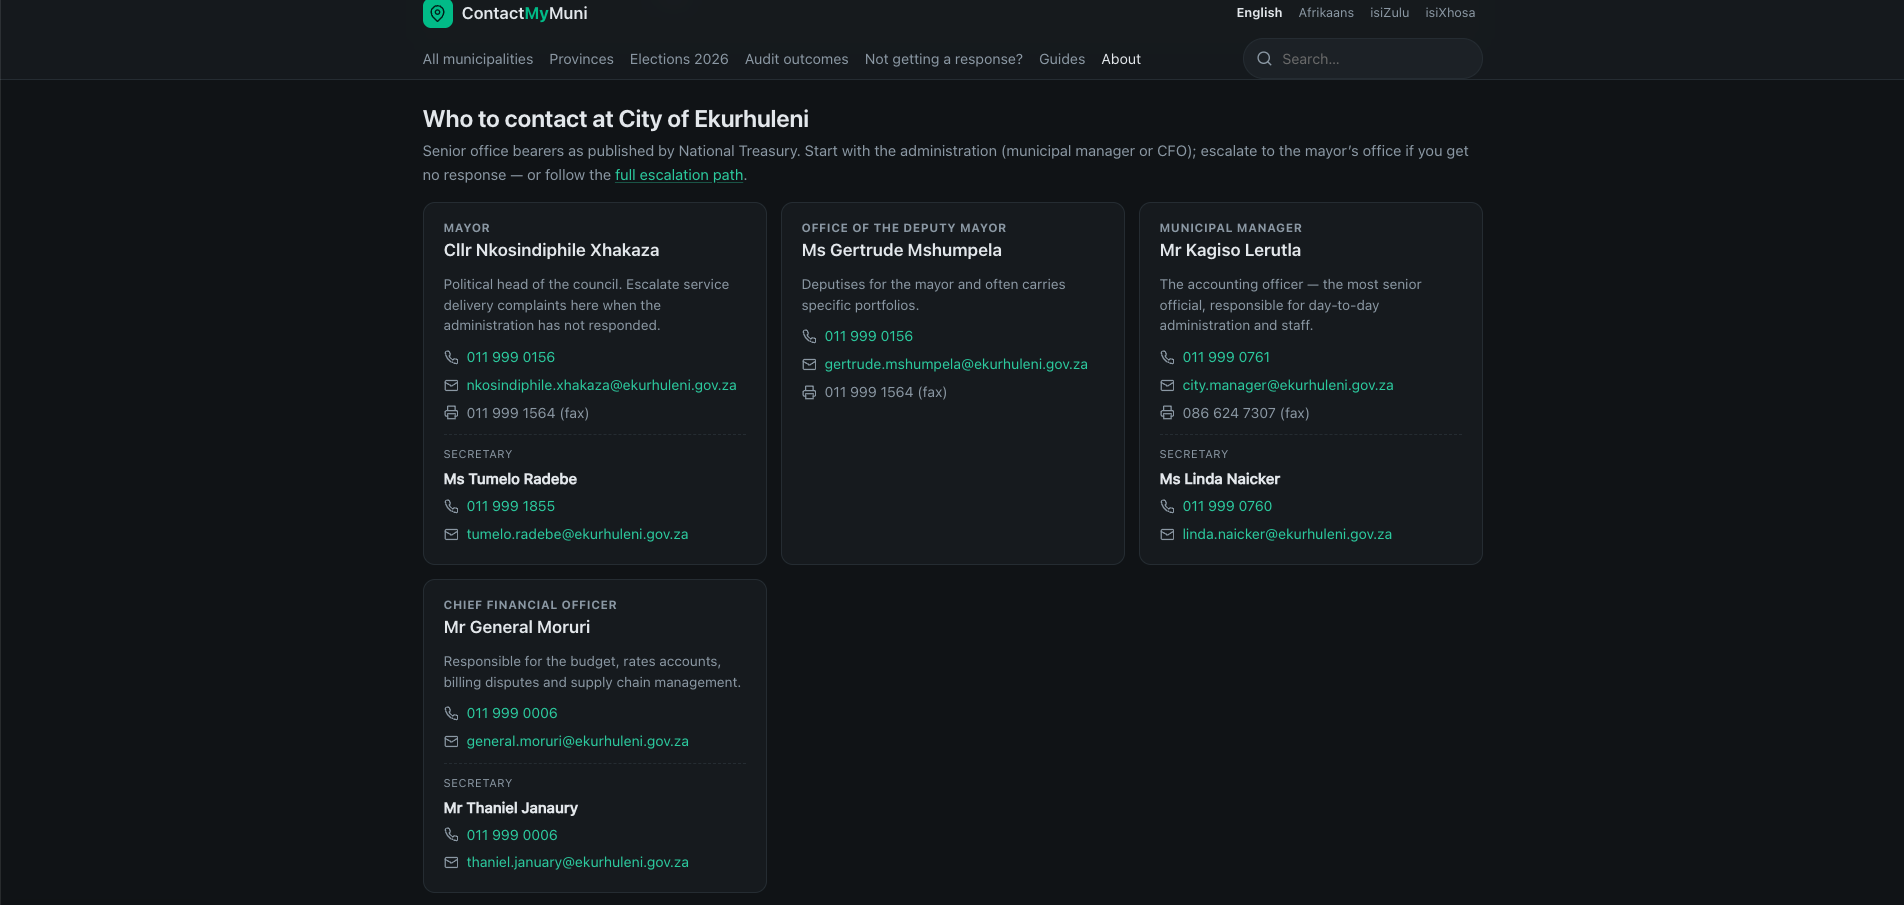This screenshot has height=905, width=1904.
Task: Click the ContactMyMuni location pin logo
Action: [437, 13]
